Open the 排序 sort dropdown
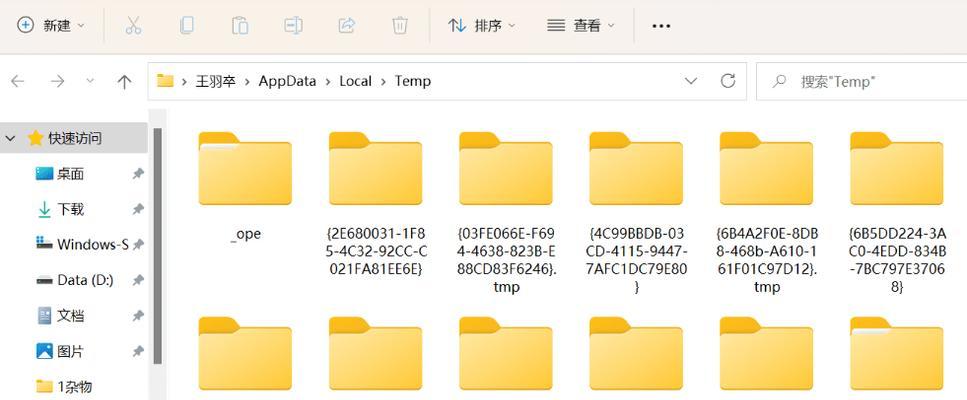This screenshot has width=967, height=400. click(482, 26)
